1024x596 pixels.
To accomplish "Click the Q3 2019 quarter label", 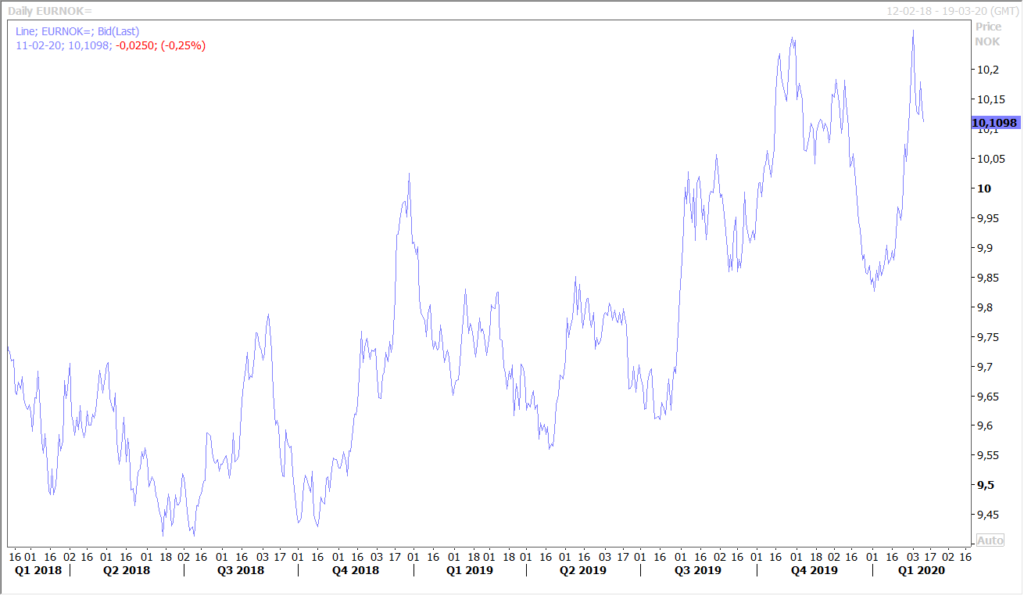I will point(697,570).
